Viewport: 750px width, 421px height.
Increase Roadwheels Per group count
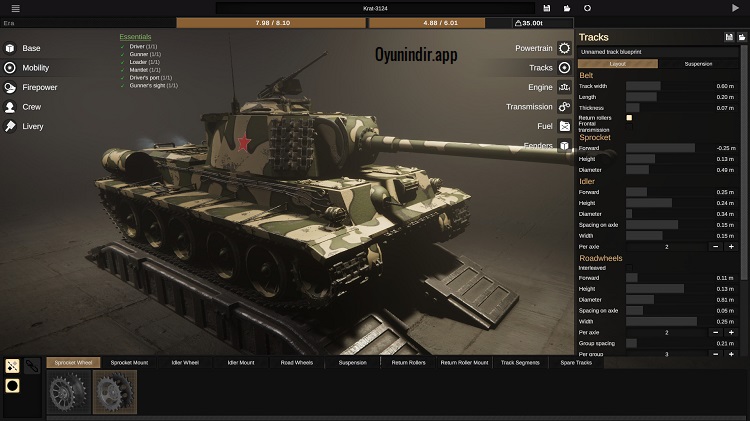pos(731,354)
